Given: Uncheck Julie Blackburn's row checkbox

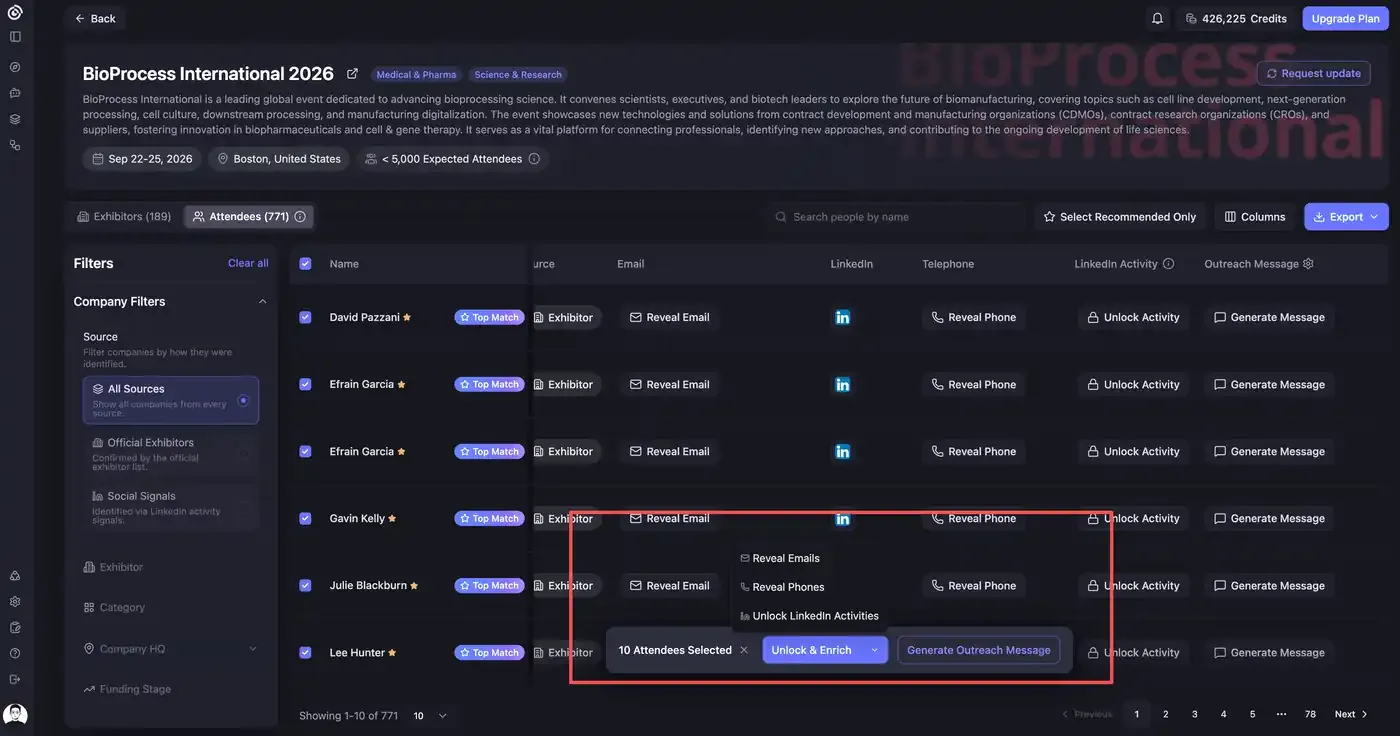Looking at the screenshot, I should pyautogui.click(x=305, y=586).
